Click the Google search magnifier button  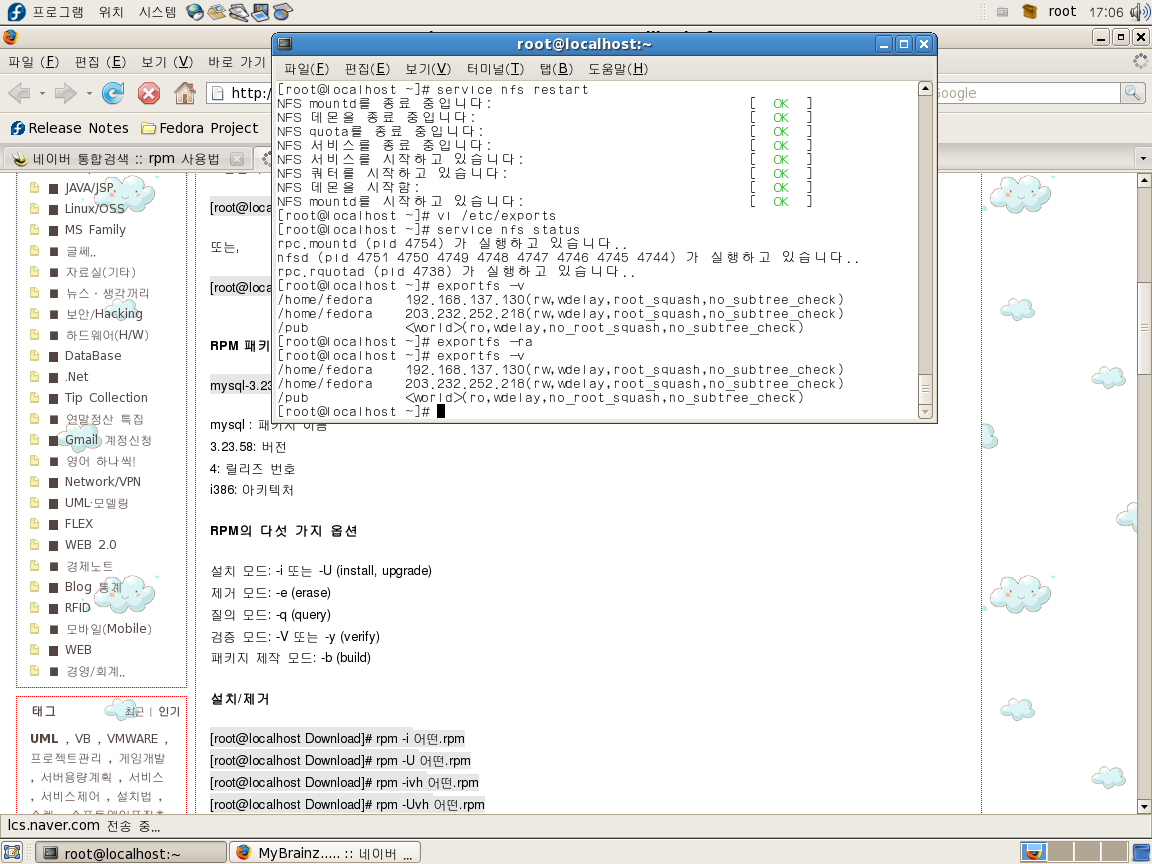pos(1132,93)
